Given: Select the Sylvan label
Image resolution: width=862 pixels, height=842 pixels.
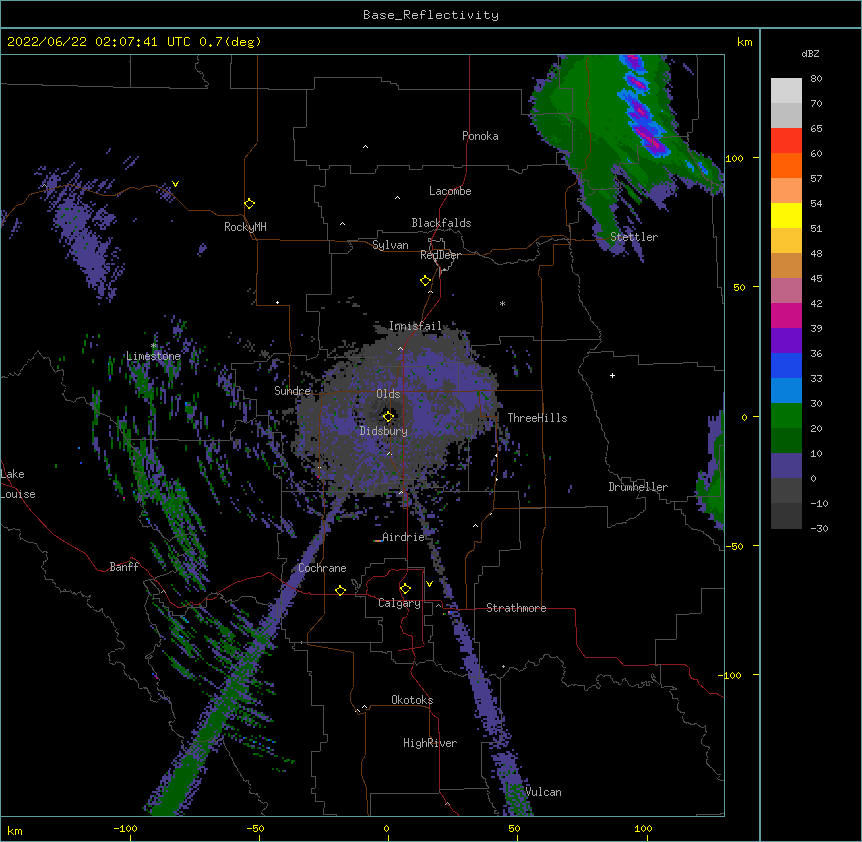Looking at the screenshot, I should [x=390, y=245].
